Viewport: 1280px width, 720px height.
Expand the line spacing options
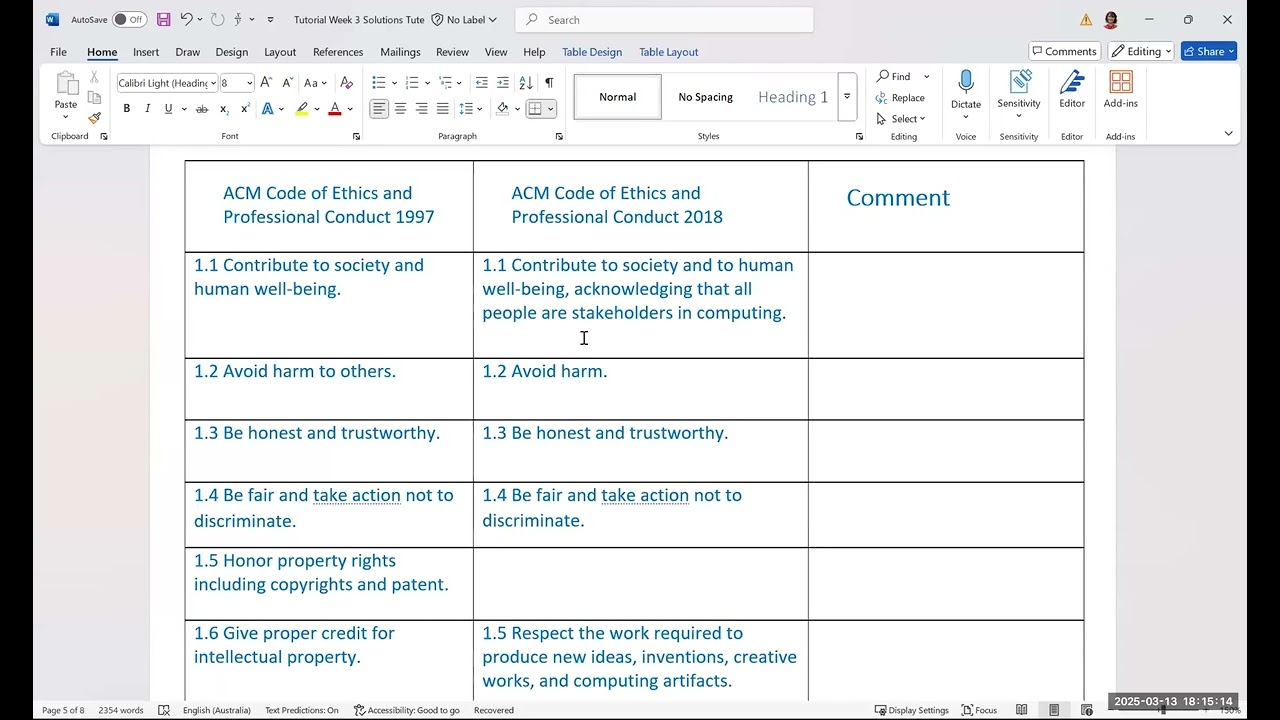(479, 109)
